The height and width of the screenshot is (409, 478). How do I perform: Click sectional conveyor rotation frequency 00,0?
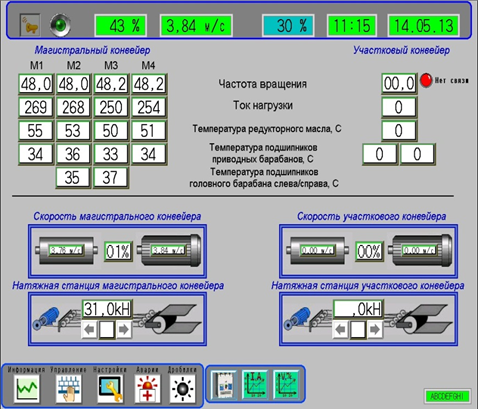(x=399, y=83)
